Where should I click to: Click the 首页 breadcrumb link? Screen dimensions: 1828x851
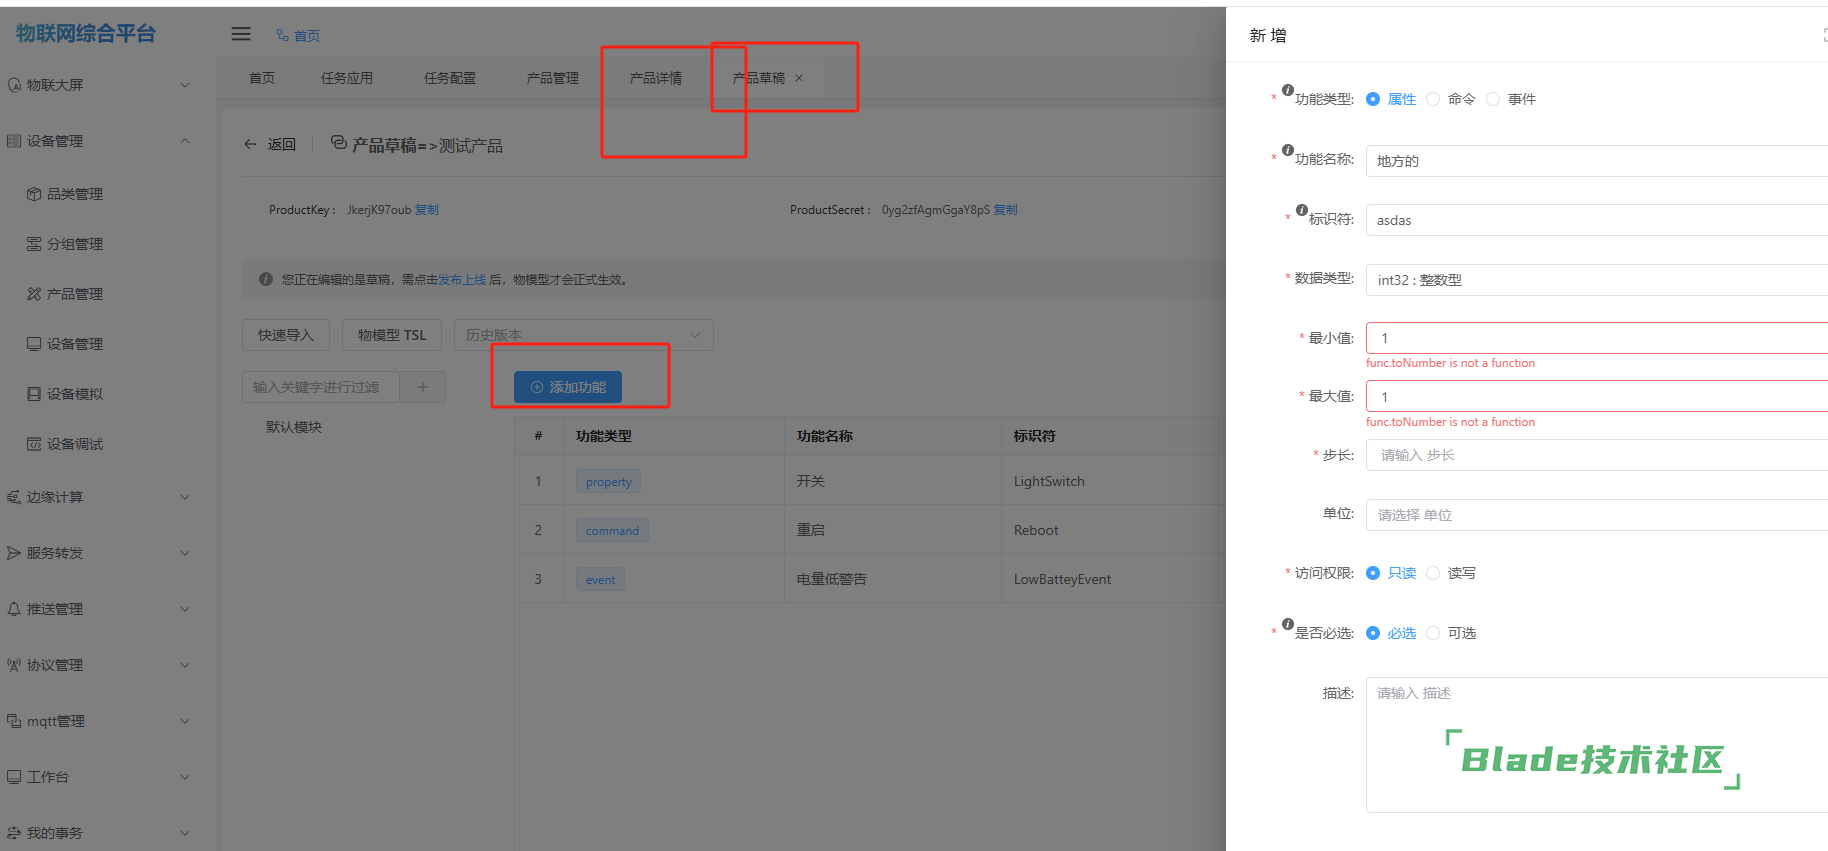(307, 36)
